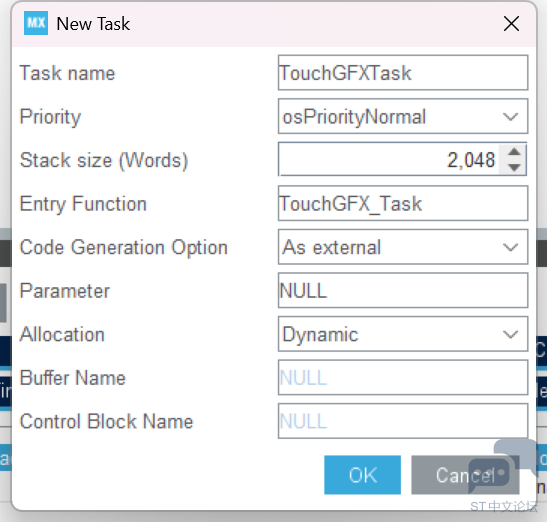547x522 pixels.
Task: Decrease stack size with down arrow
Action: click(x=514, y=167)
